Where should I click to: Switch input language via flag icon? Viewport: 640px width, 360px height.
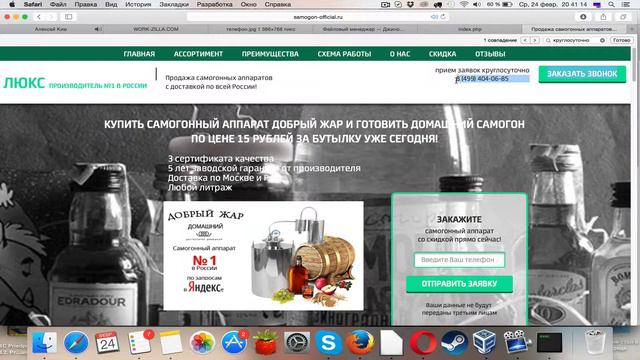597,4
